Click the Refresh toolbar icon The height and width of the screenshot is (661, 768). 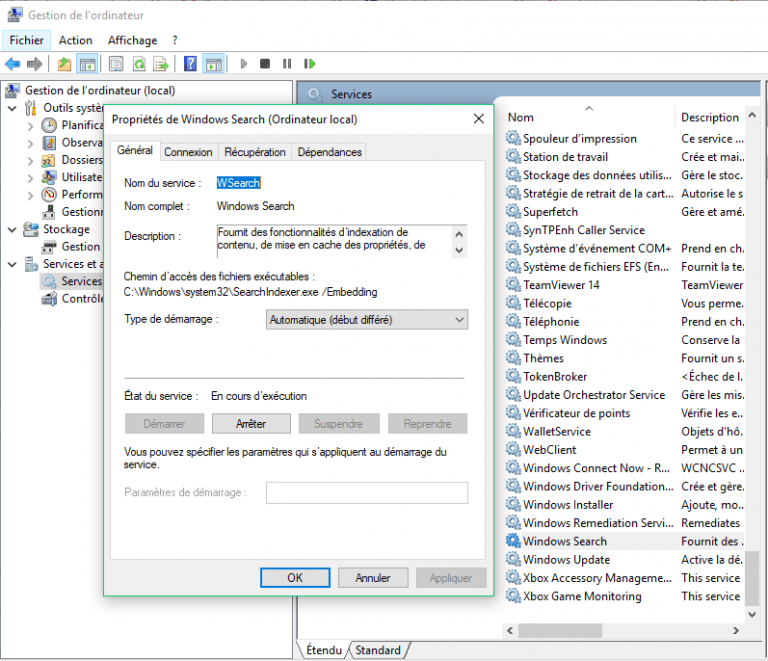pos(139,64)
